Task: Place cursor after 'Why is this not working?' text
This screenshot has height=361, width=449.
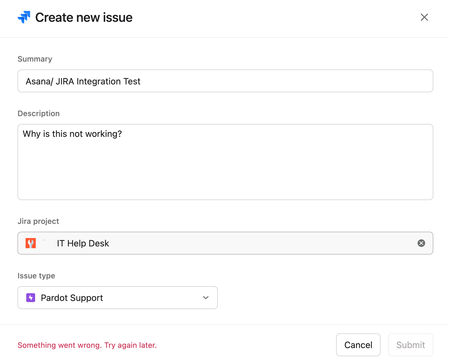Action: coord(122,134)
